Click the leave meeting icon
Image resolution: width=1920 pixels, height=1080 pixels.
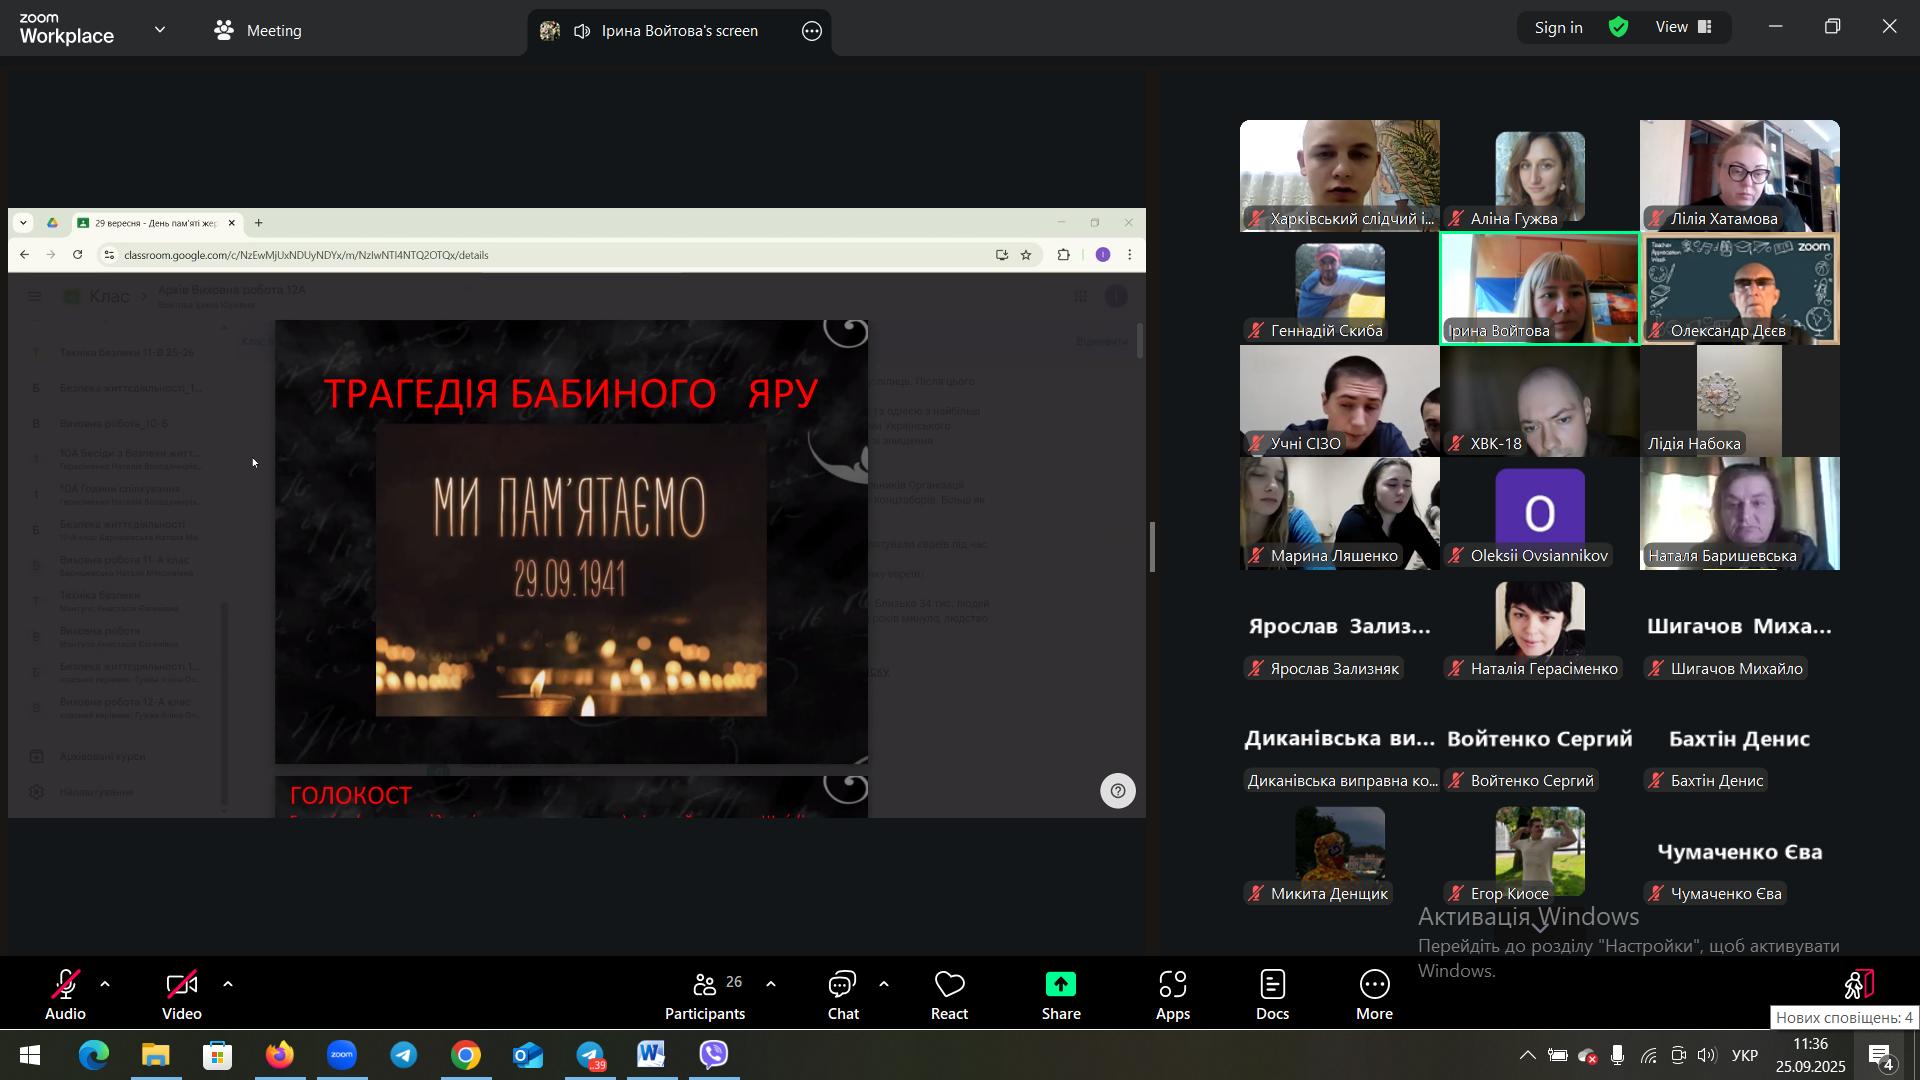[x=1859, y=986]
